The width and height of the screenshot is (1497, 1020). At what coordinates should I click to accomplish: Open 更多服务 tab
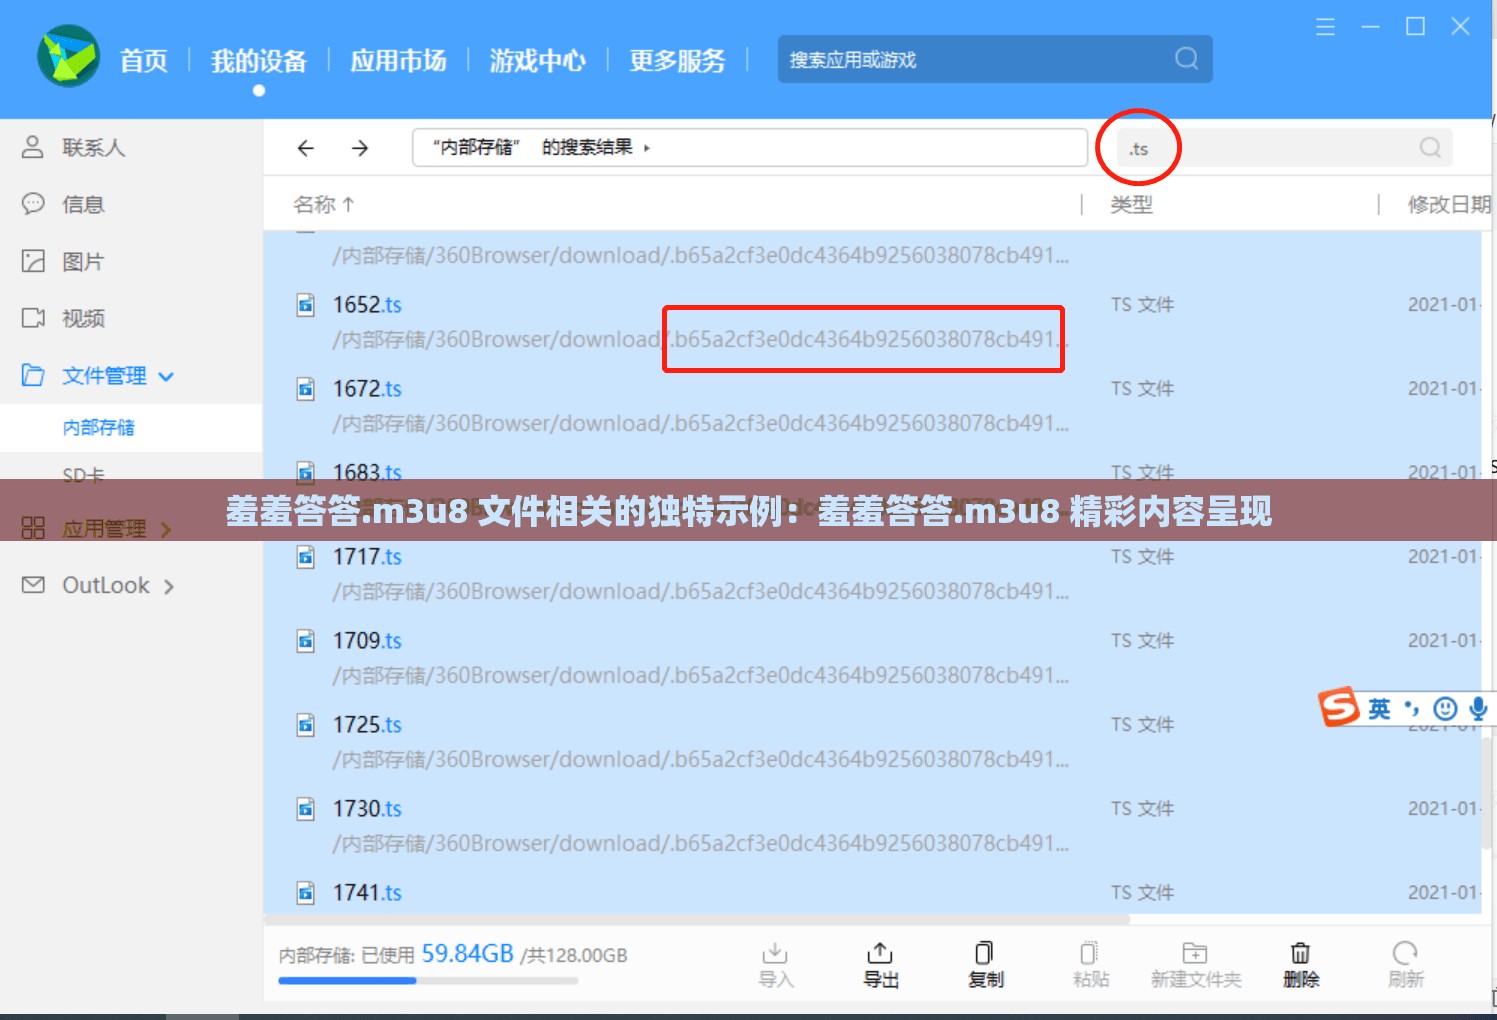point(677,61)
